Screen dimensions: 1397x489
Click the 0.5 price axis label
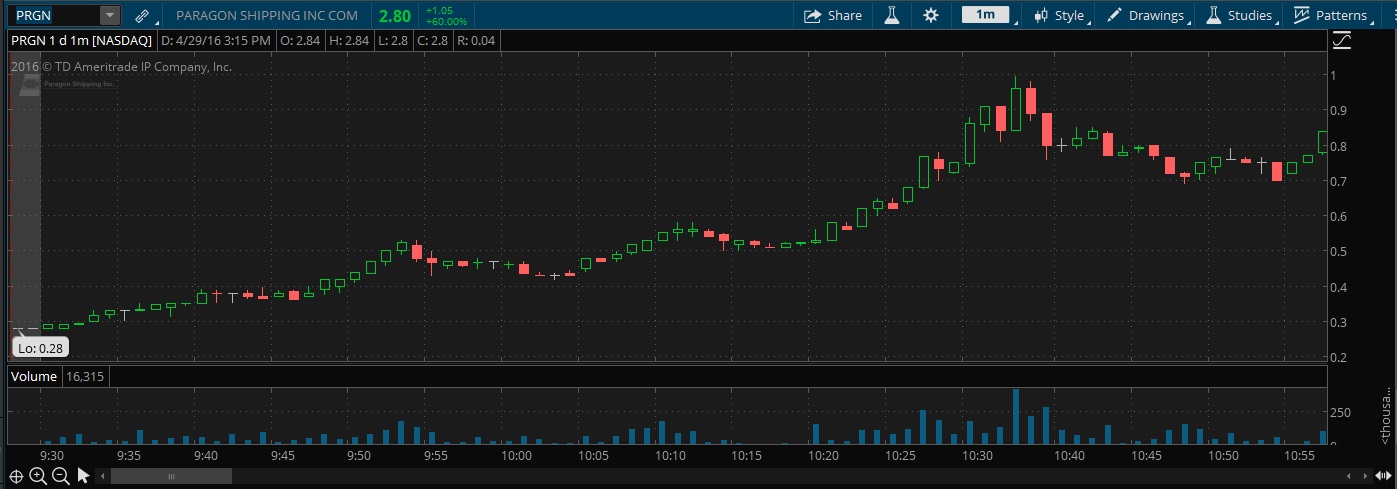pos(1339,251)
